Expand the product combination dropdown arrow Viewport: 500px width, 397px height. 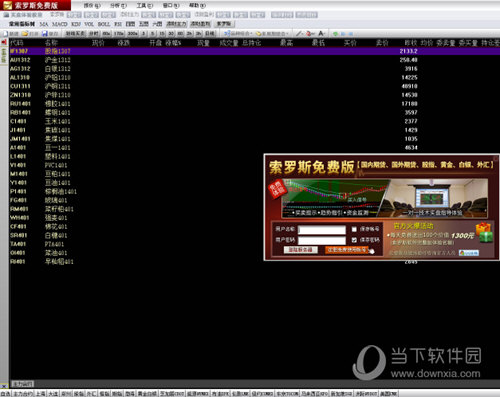click(x=251, y=34)
